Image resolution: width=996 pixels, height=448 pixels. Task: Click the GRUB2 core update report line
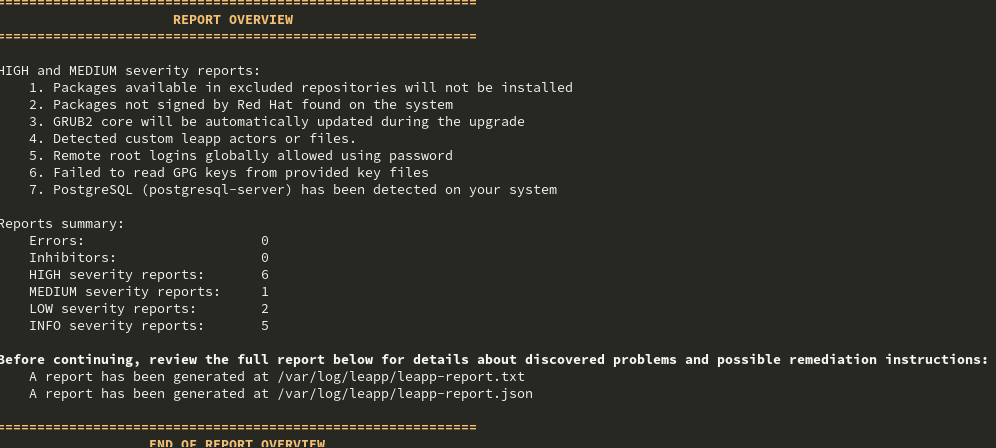click(x=277, y=122)
